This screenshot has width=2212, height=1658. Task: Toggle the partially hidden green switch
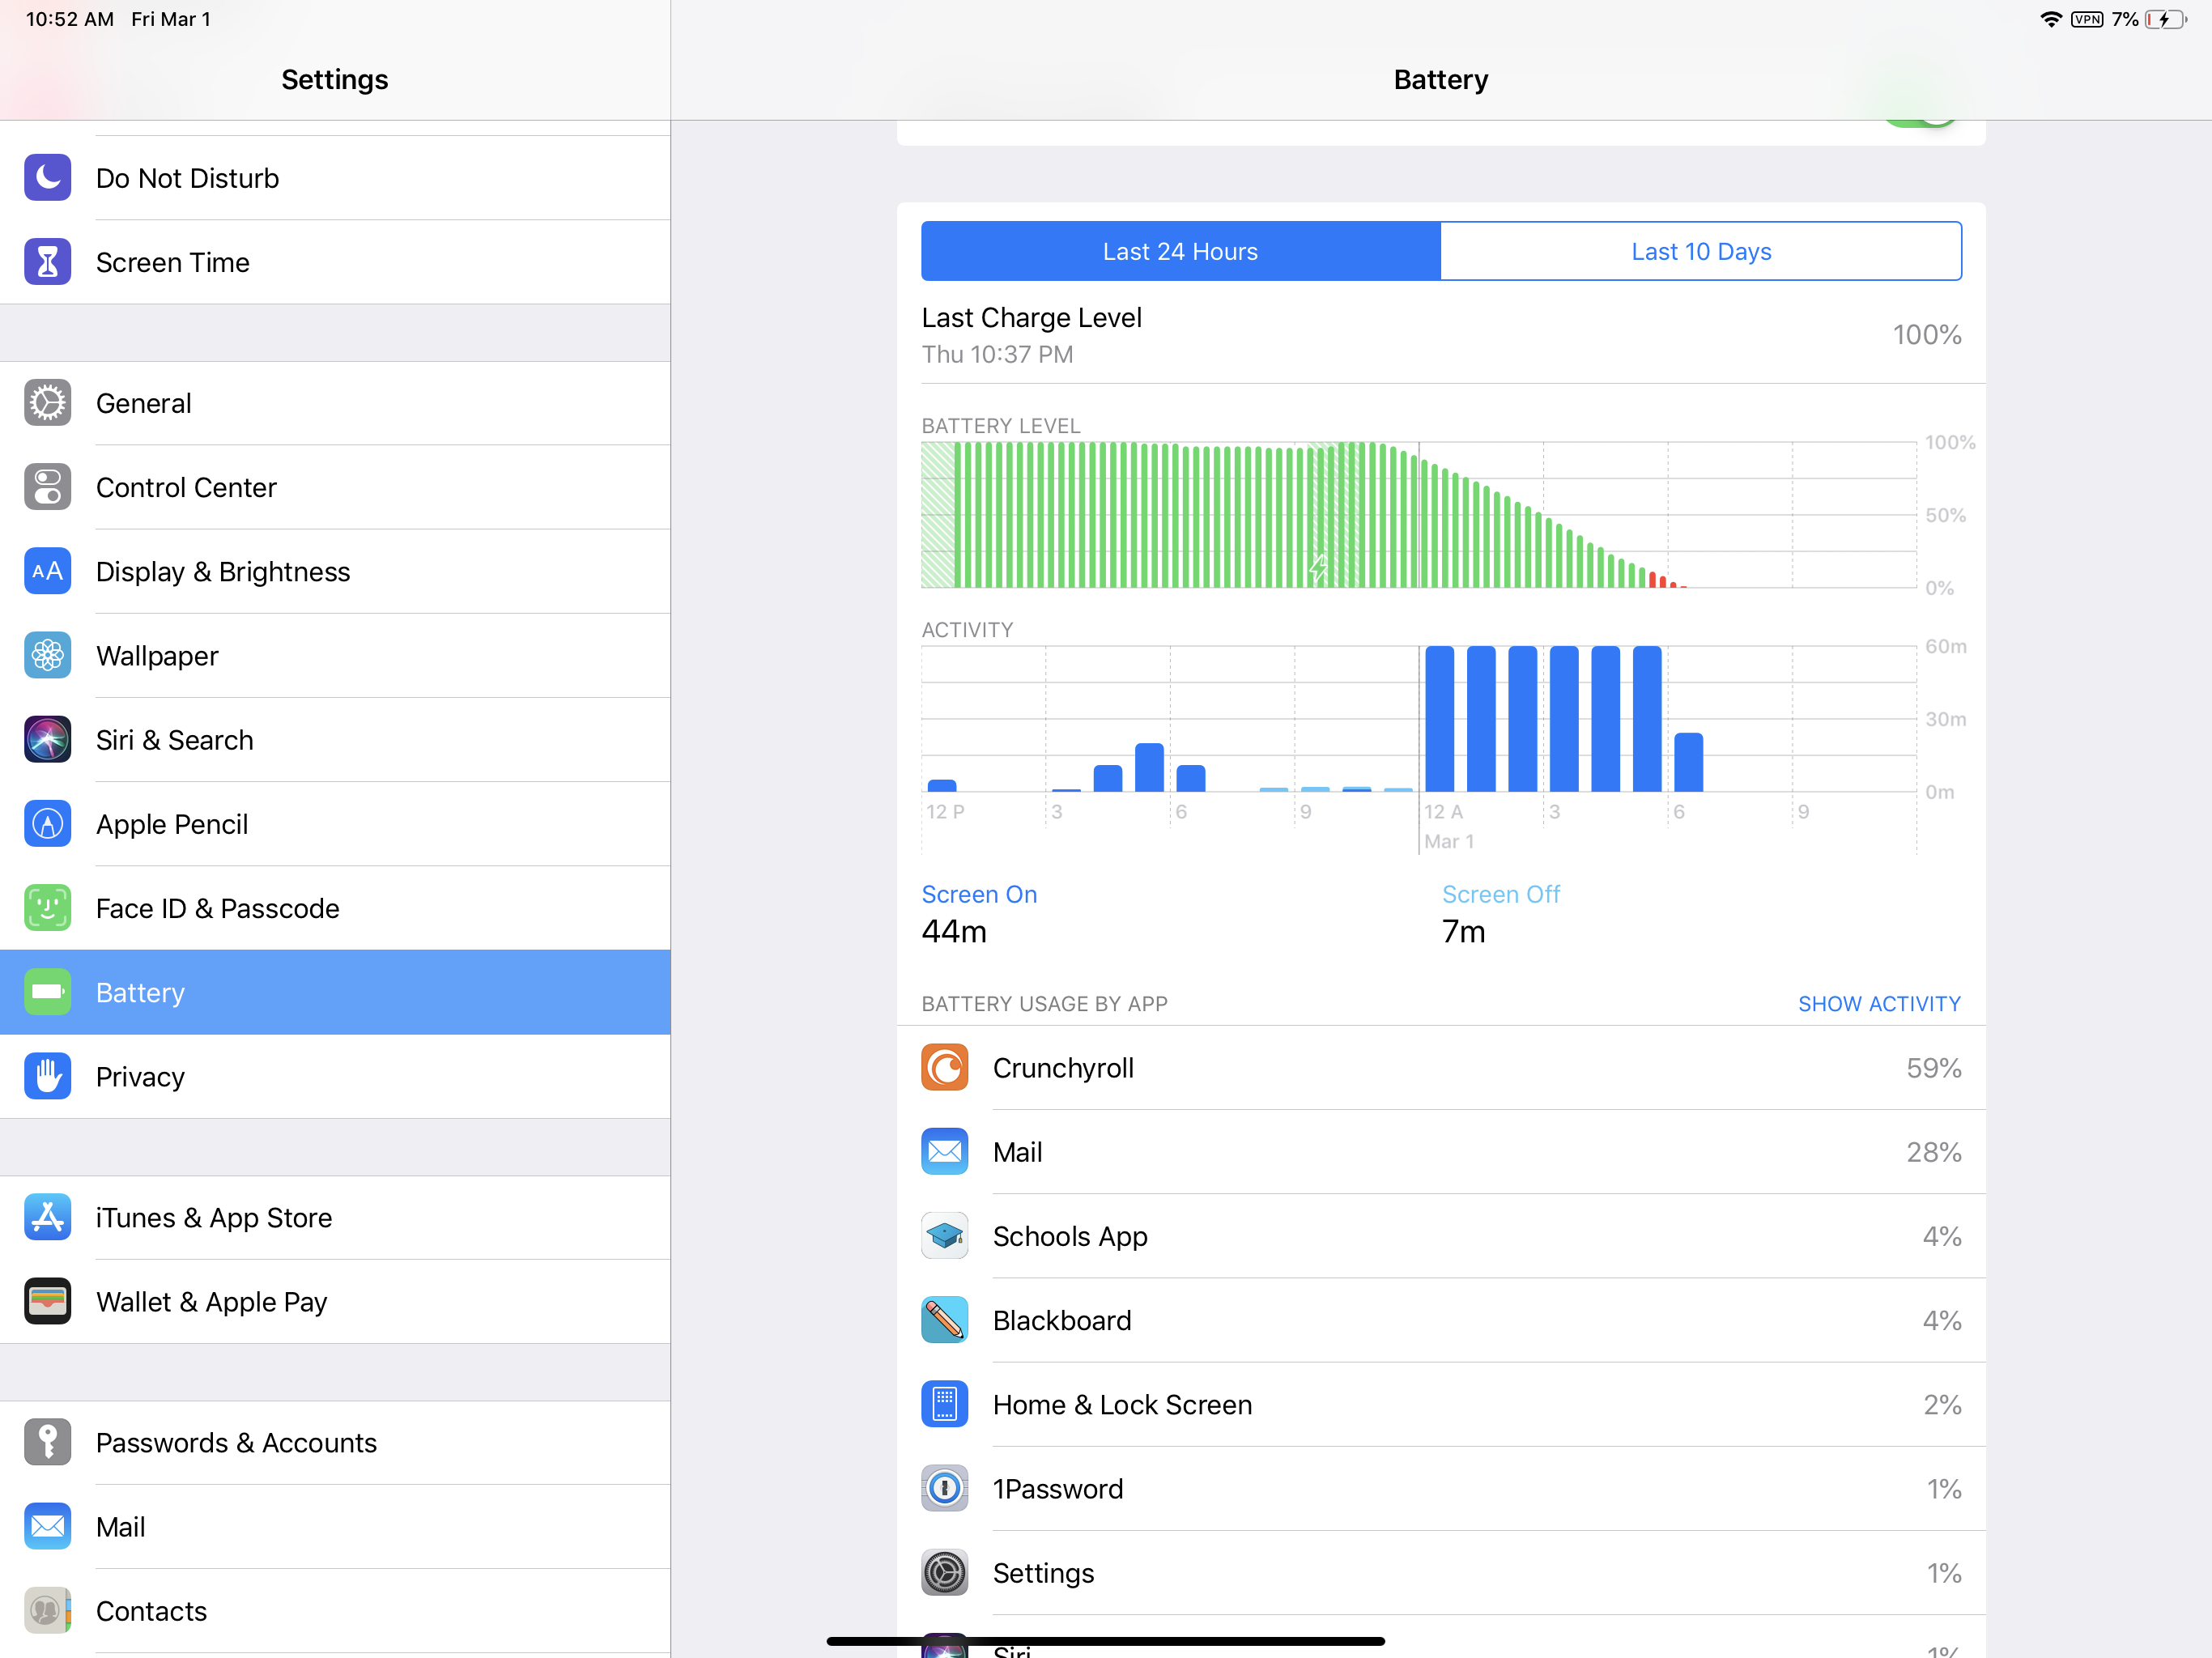1920,124
